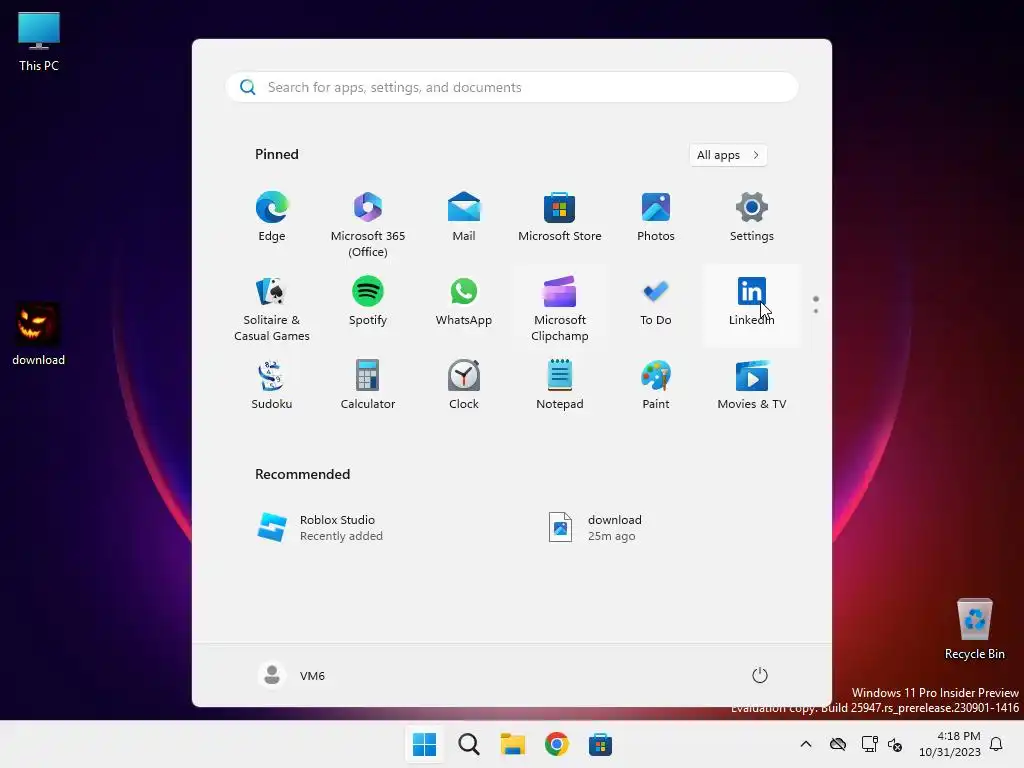1024x768 pixels.
Task: Open Microsoft Store on the taskbar
Action: (600, 744)
